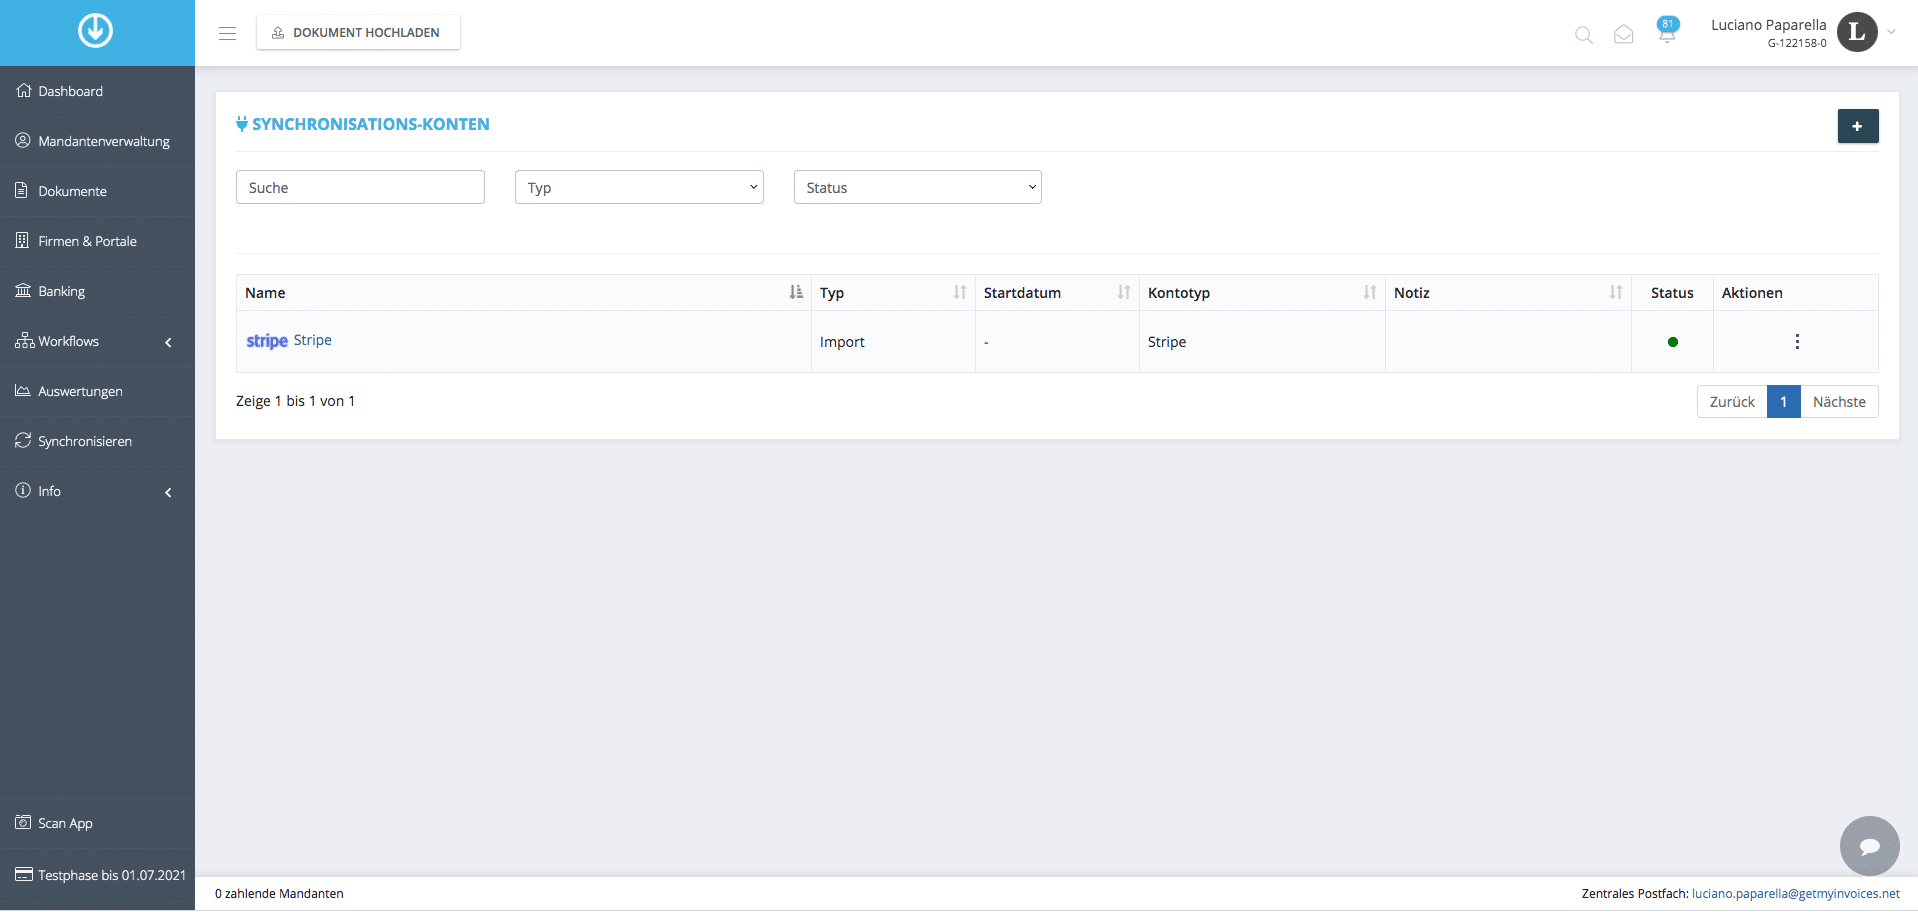
Task: Open the three-dot actions menu for Stripe
Action: tap(1797, 342)
